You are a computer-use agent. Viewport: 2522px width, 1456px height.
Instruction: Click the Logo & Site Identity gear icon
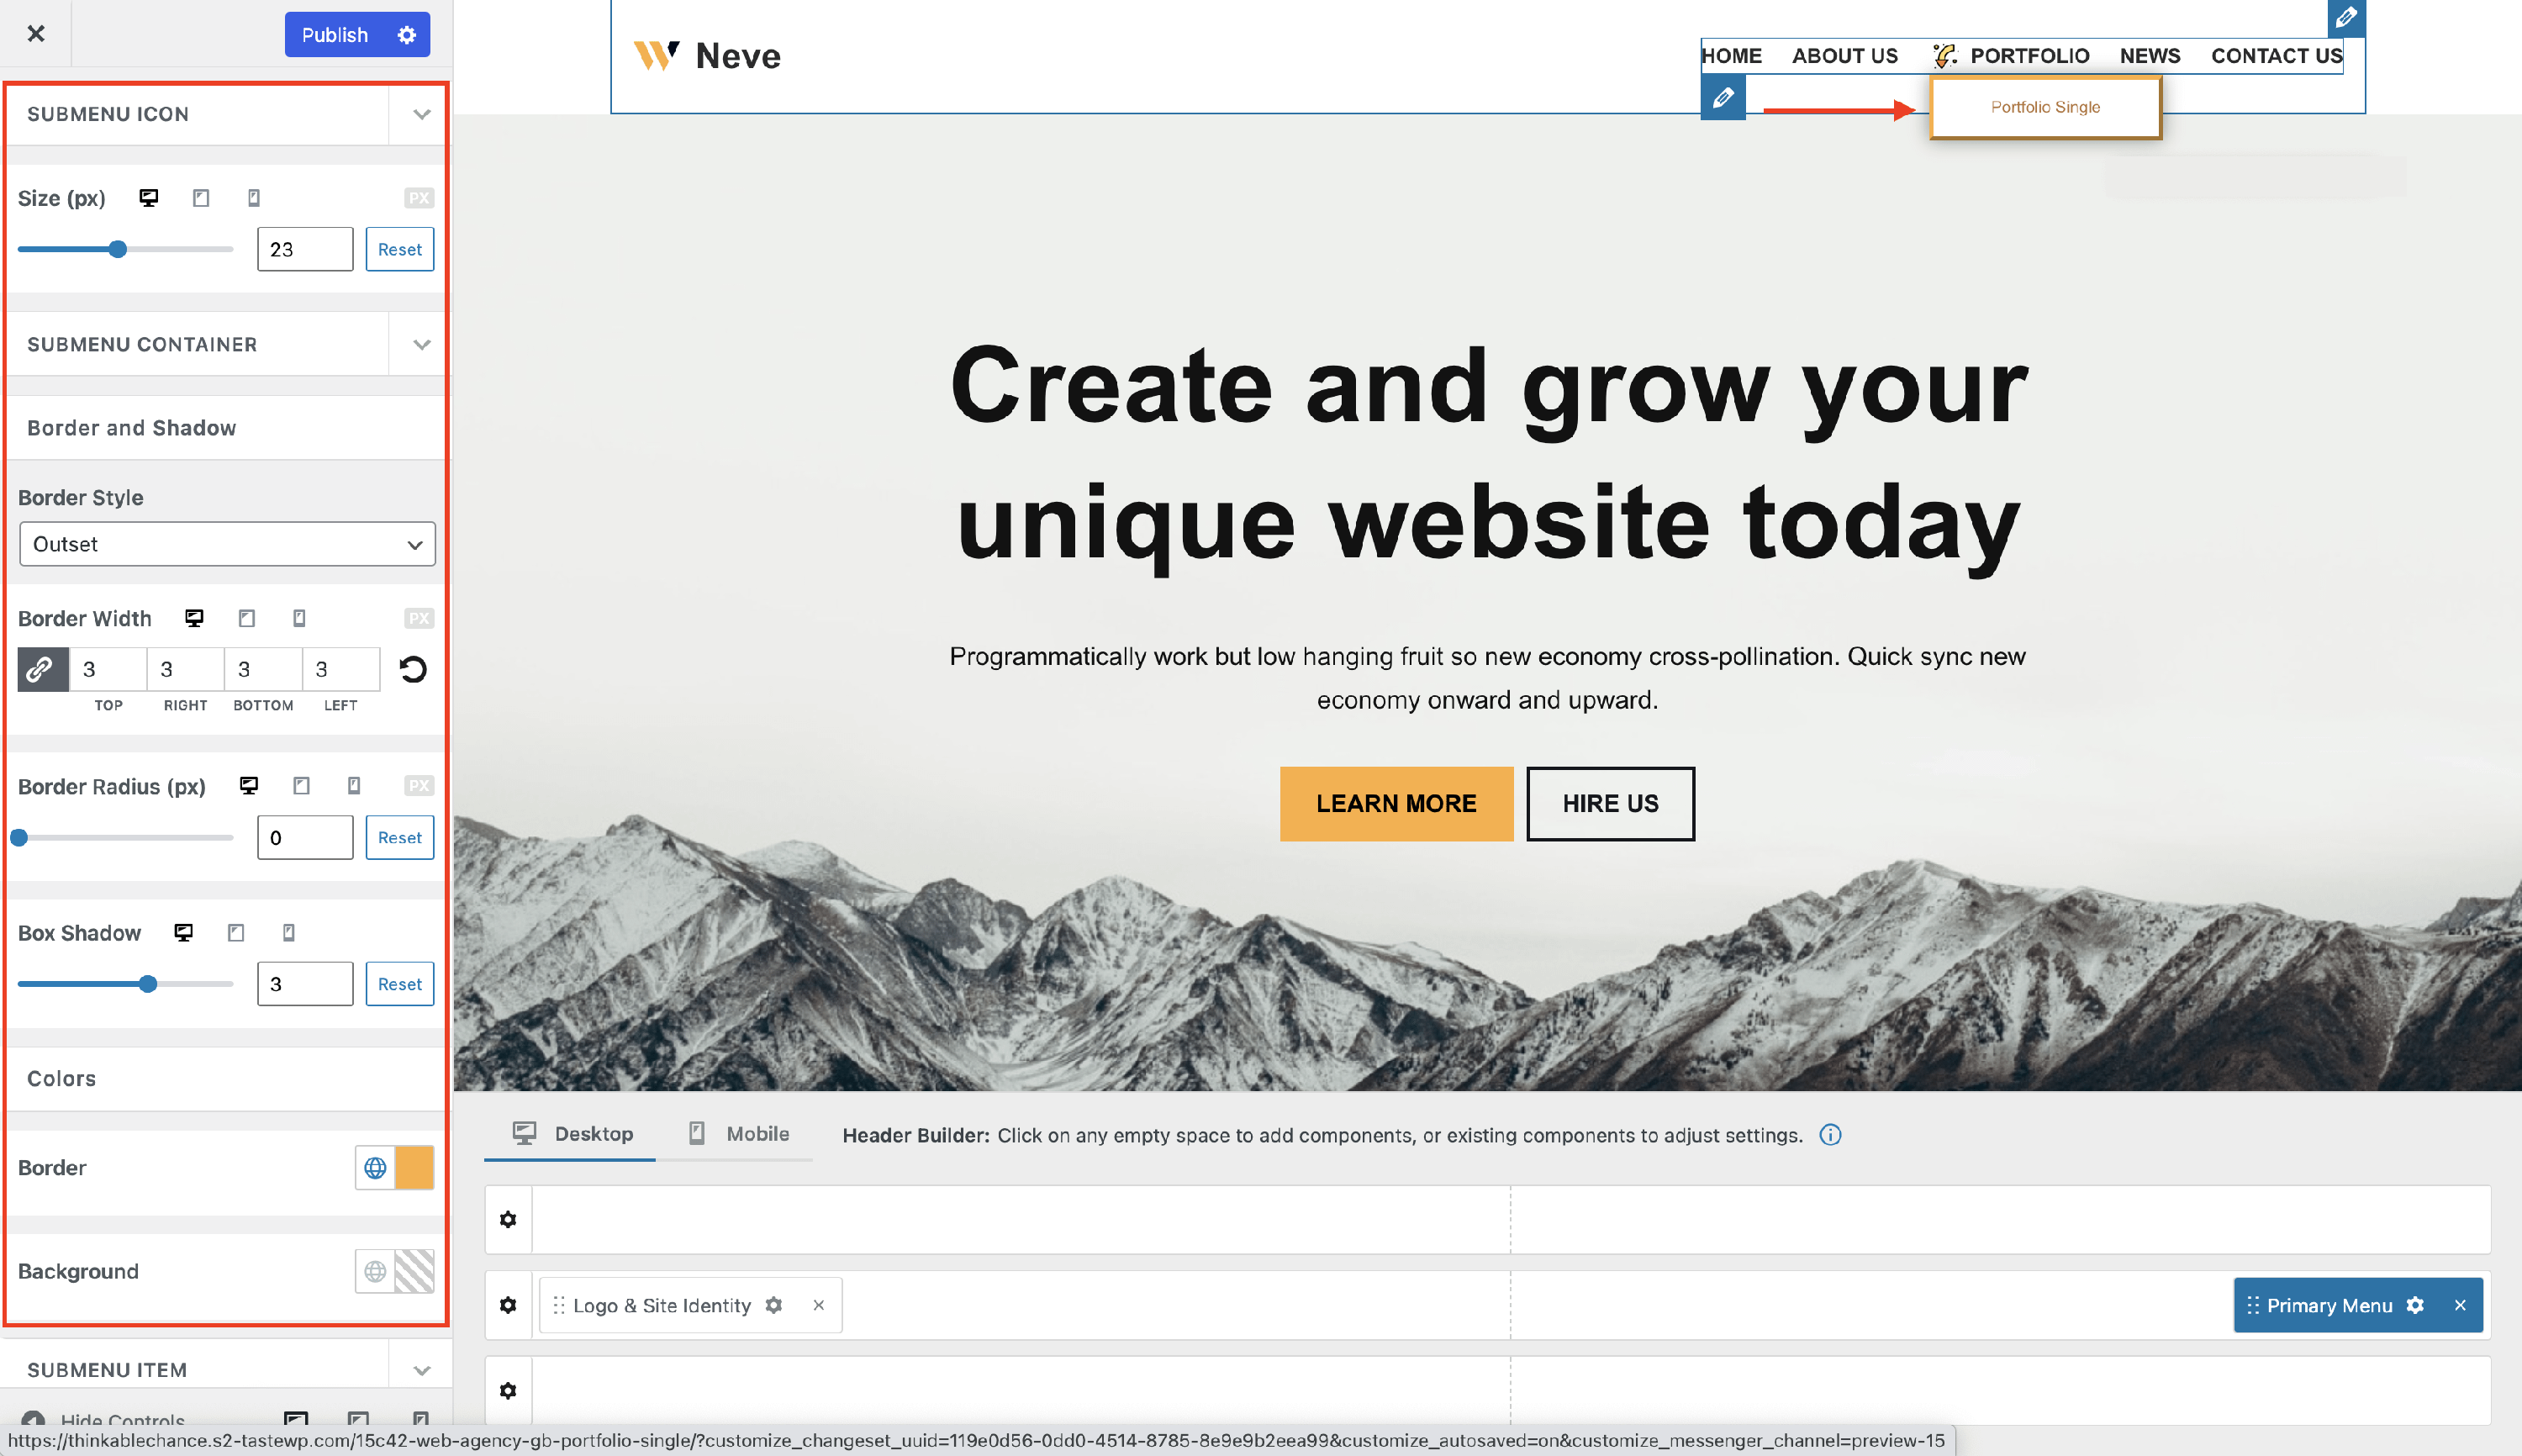click(773, 1305)
